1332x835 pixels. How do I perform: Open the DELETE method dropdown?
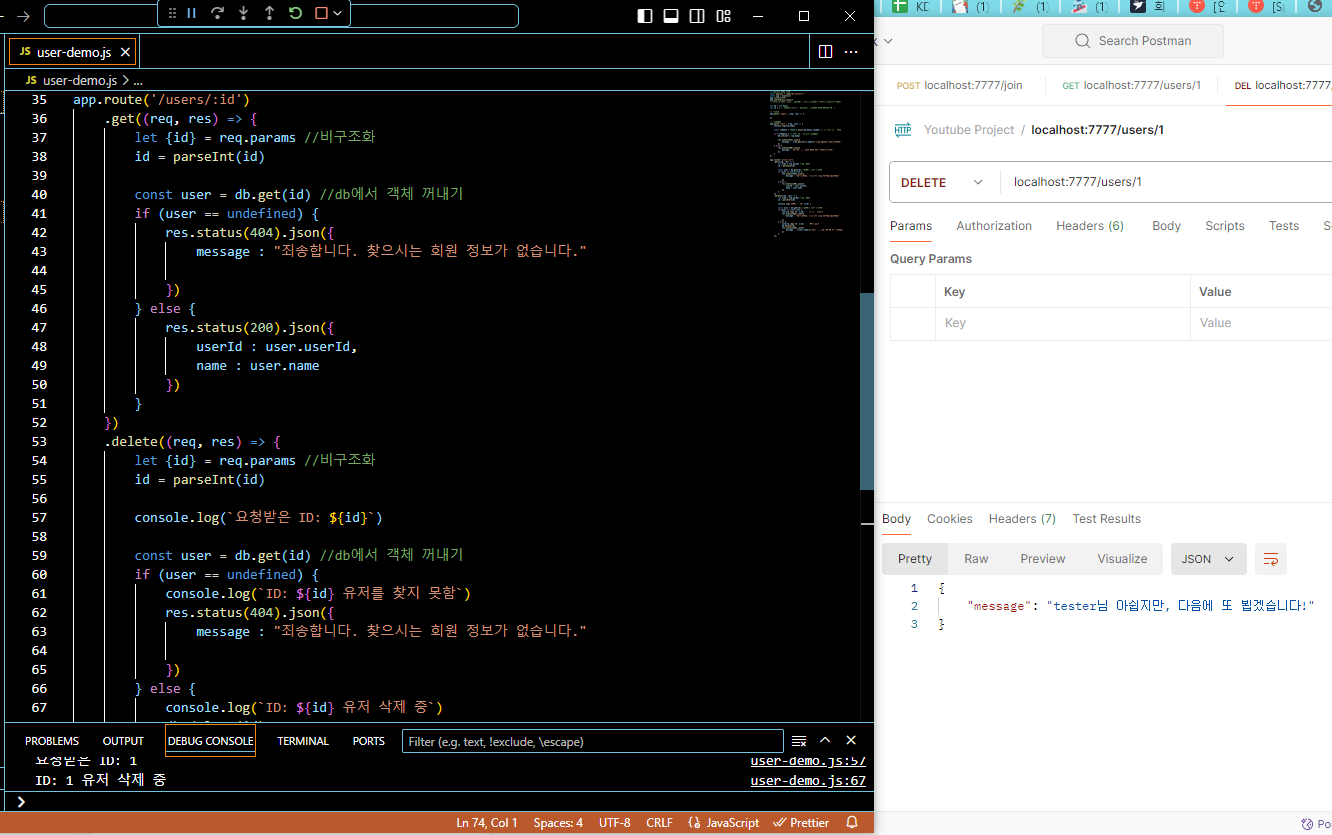click(943, 182)
